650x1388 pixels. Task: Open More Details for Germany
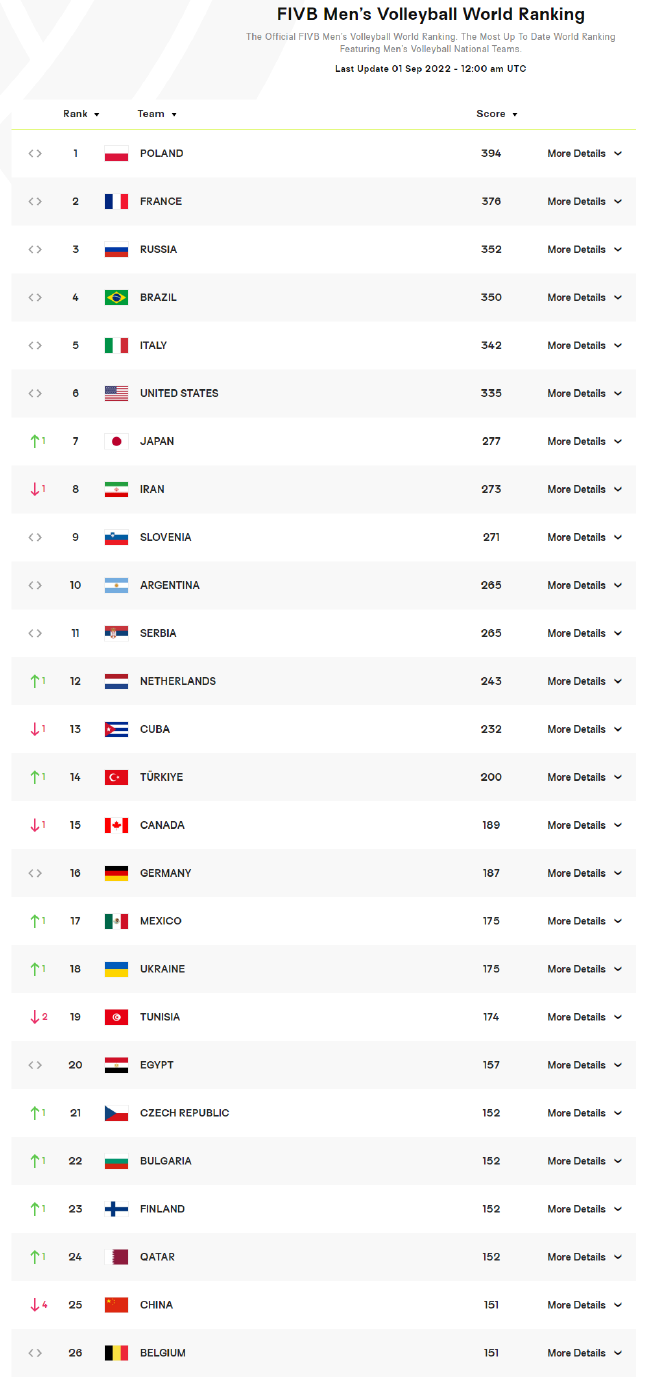pyautogui.click(x=584, y=874)
